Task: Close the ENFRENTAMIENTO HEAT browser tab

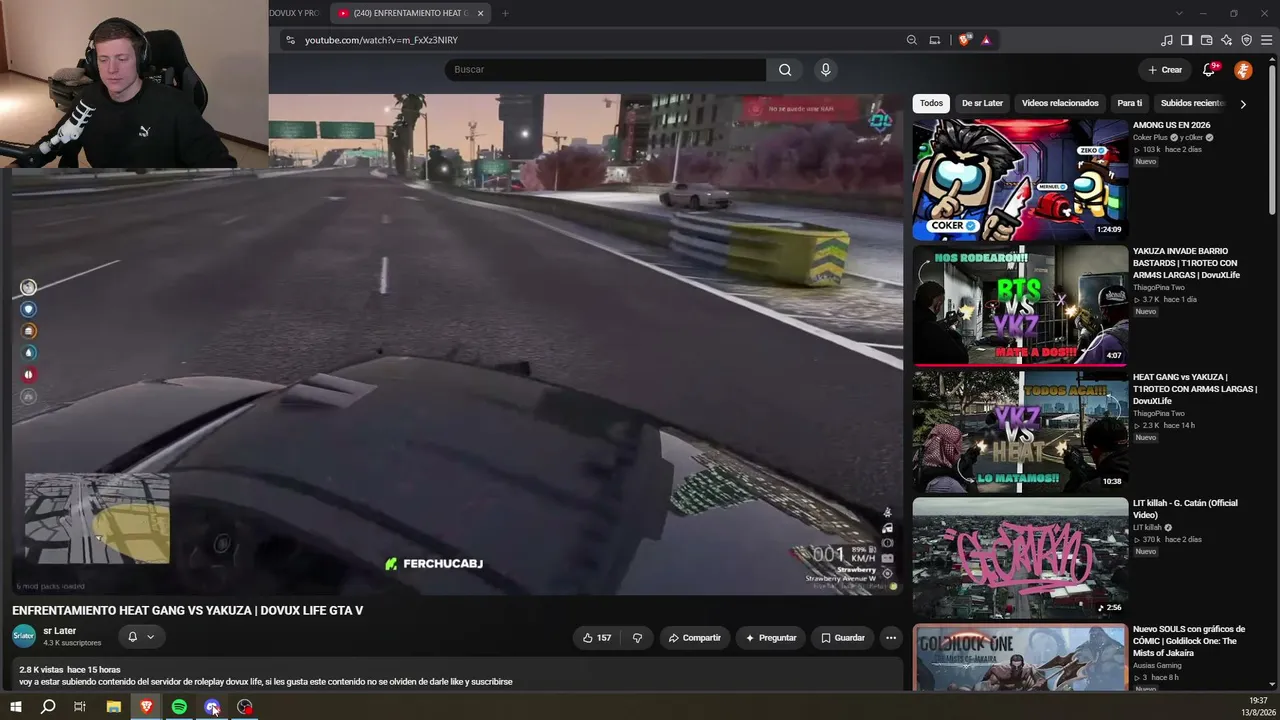Action: [481, 13]
